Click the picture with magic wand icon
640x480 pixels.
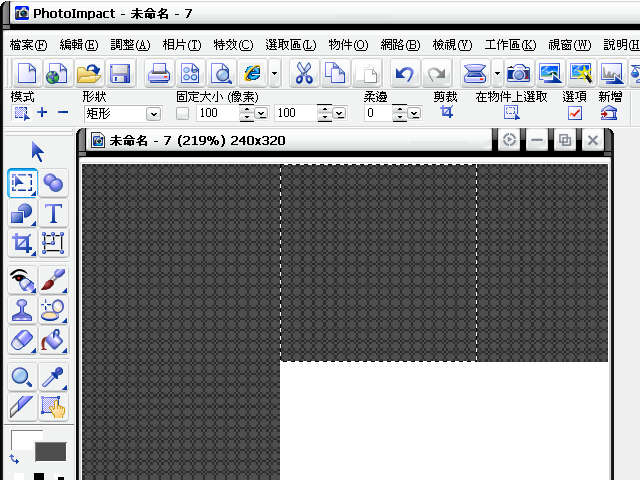point(581,74)
